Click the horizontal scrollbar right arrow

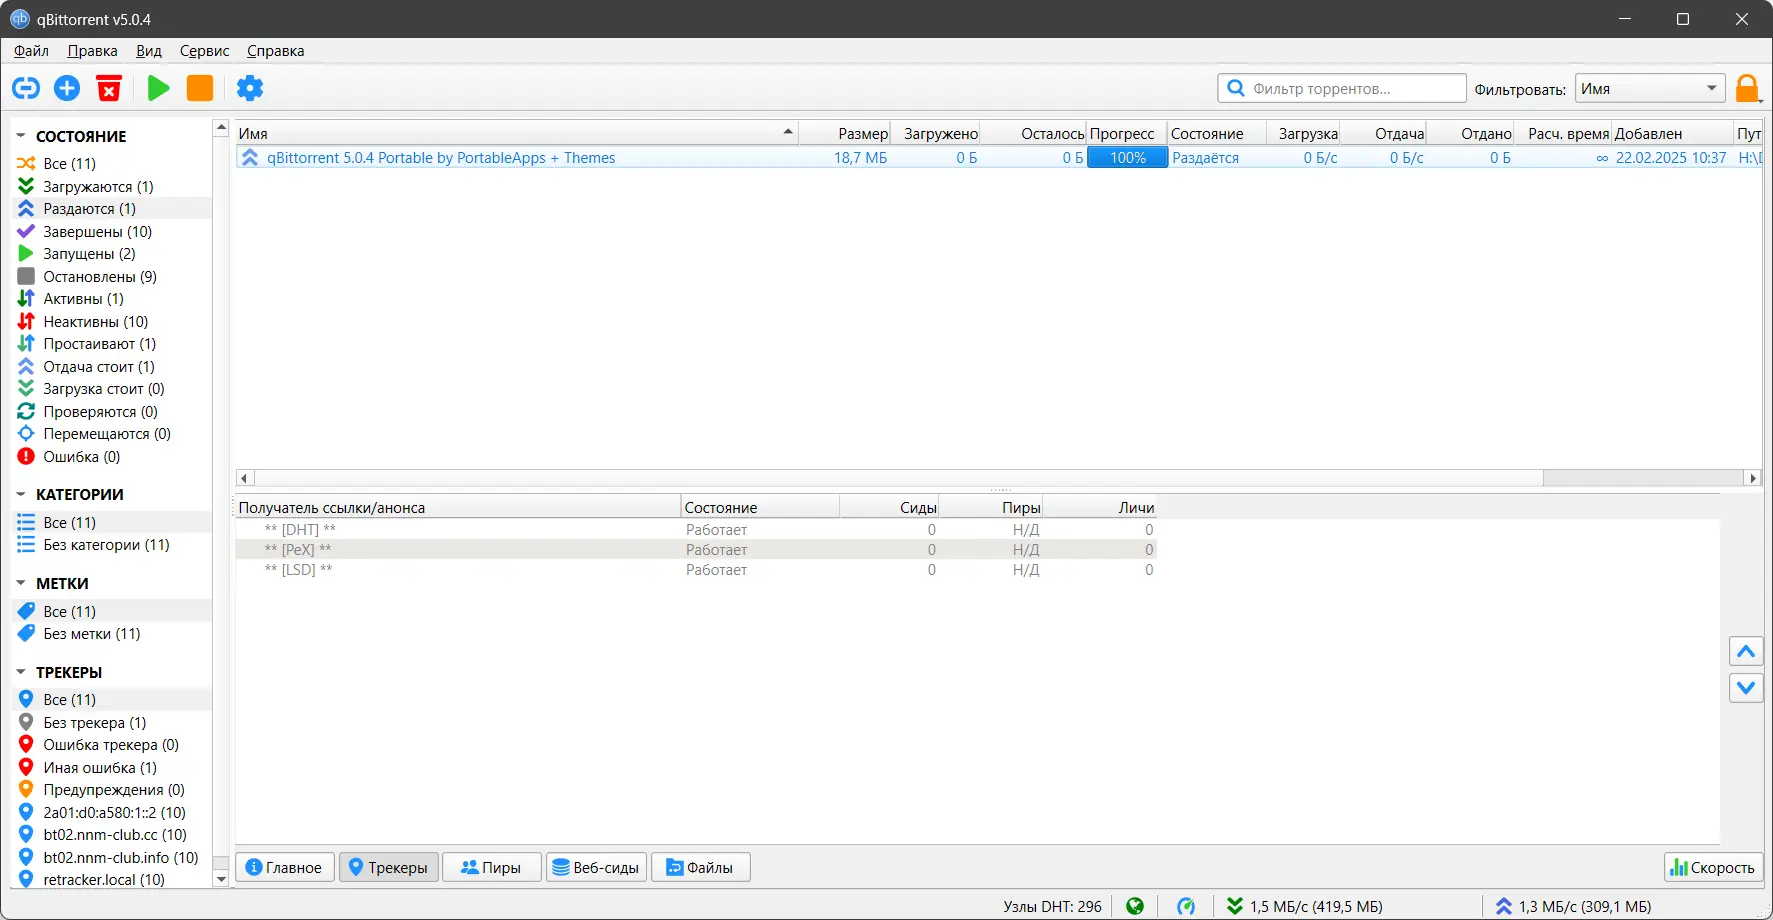point(1752,478)
